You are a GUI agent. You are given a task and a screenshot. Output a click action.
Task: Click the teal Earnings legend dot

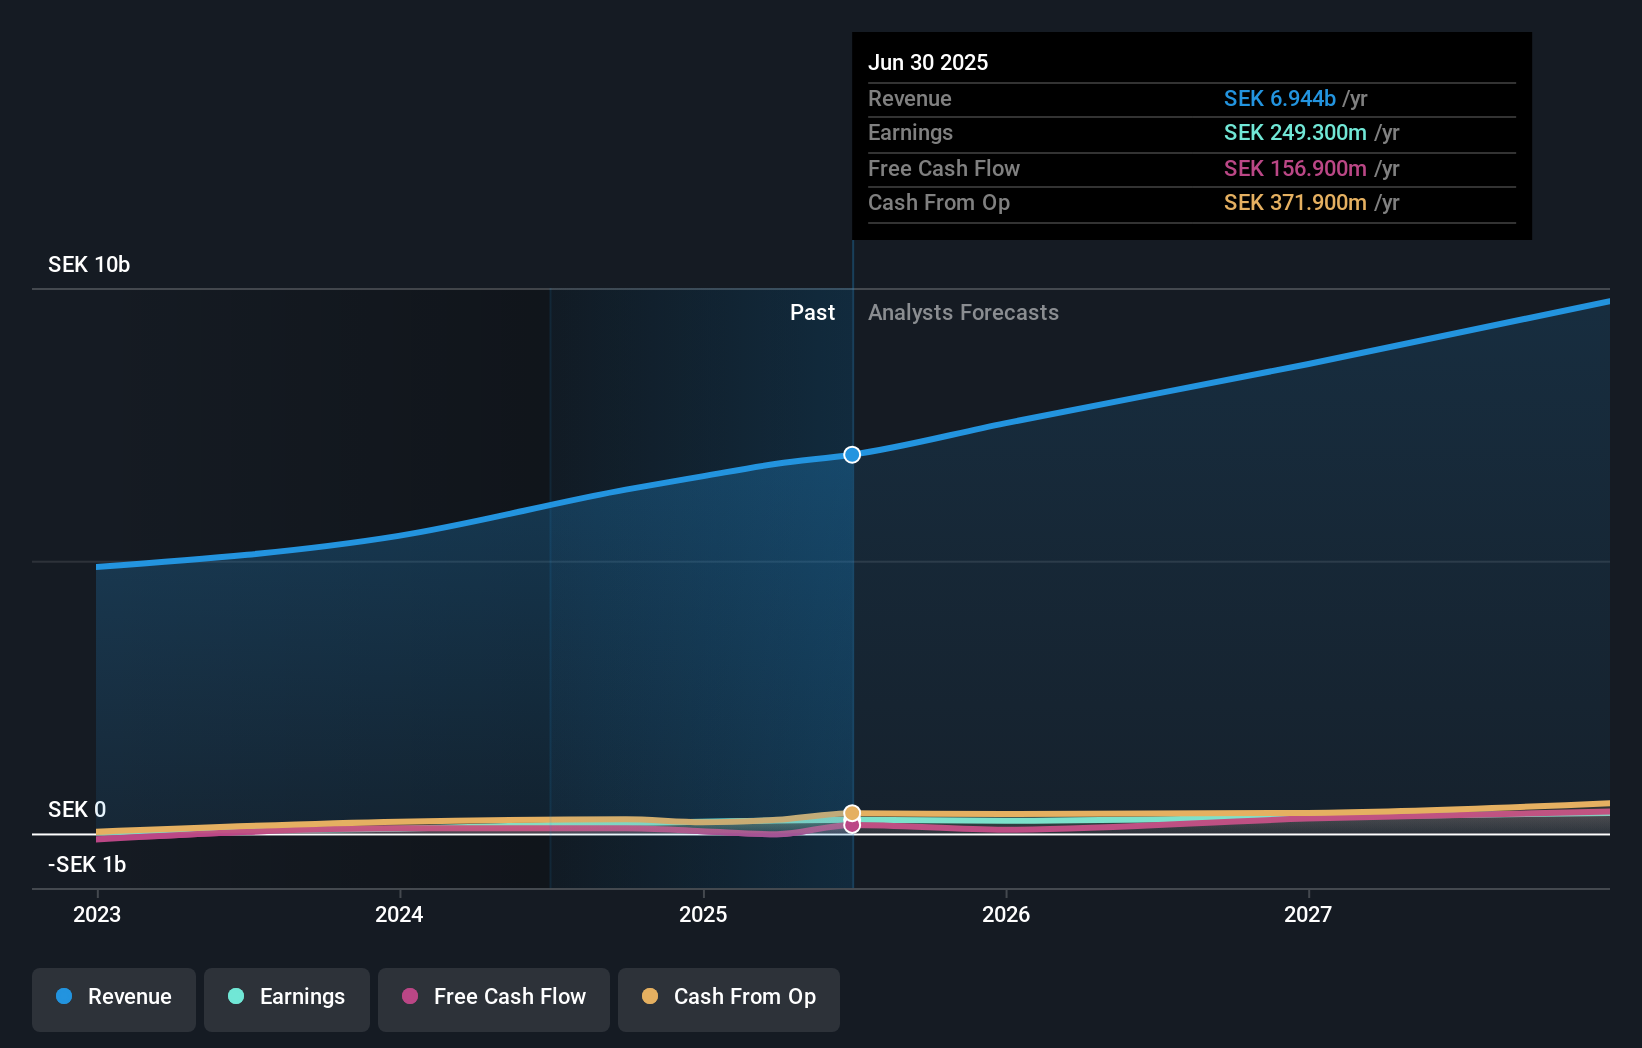pyautogui.click(x=236, y=996)
